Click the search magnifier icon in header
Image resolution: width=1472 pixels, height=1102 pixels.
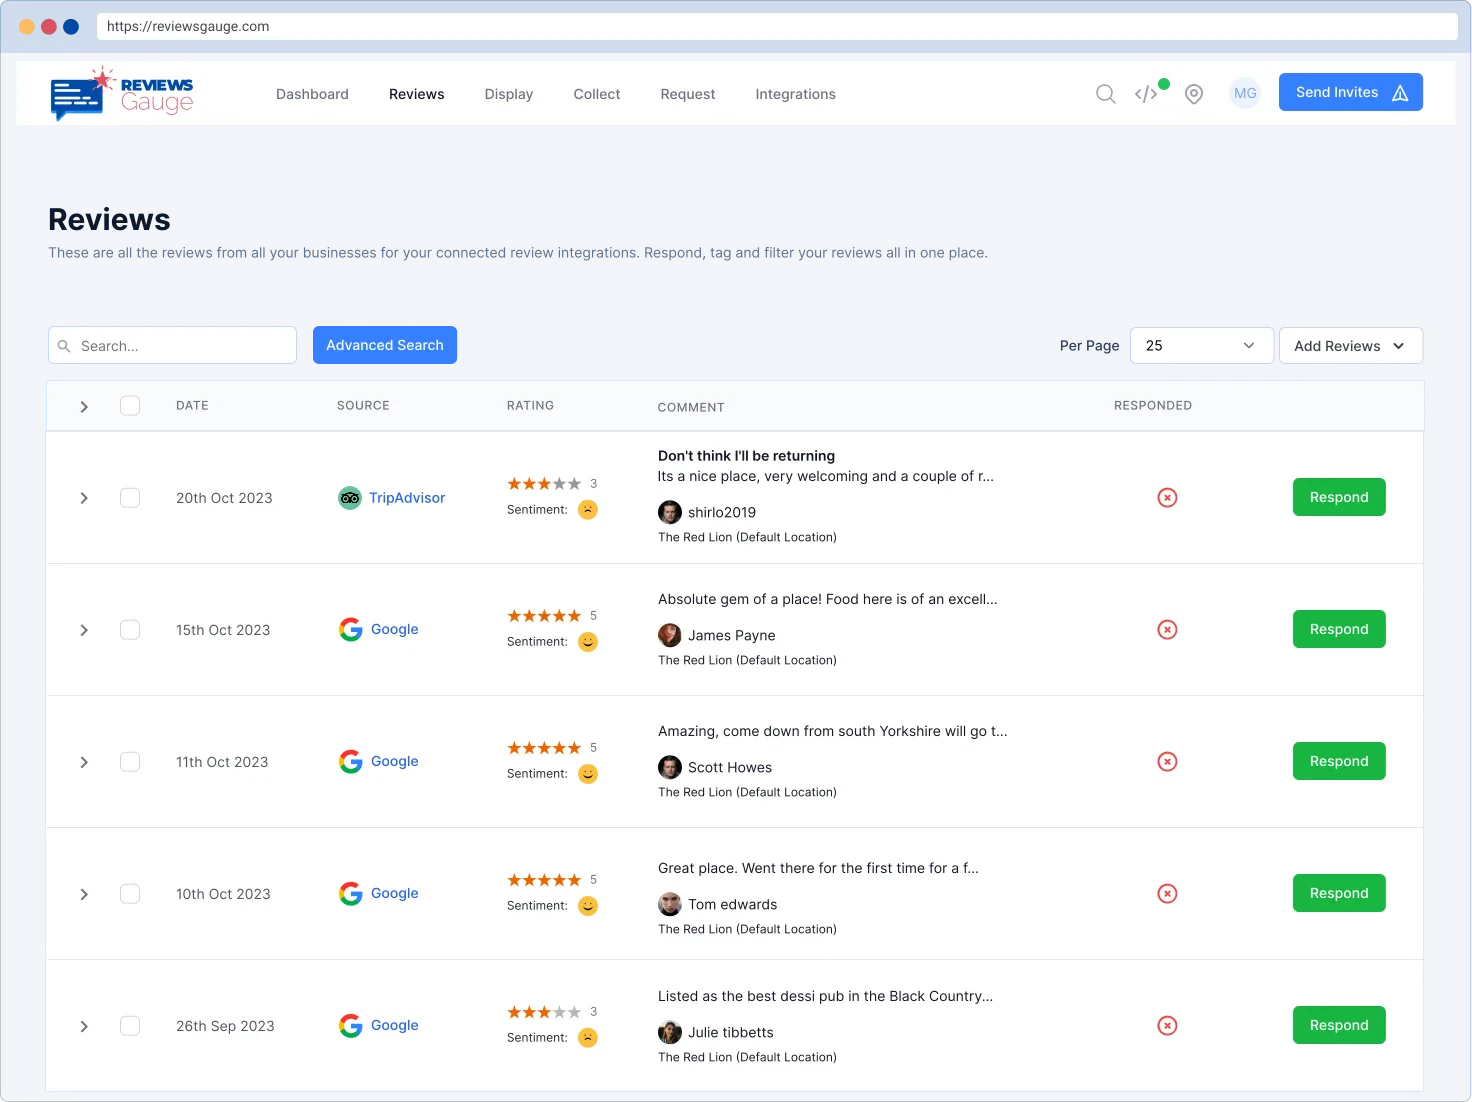1105,94
